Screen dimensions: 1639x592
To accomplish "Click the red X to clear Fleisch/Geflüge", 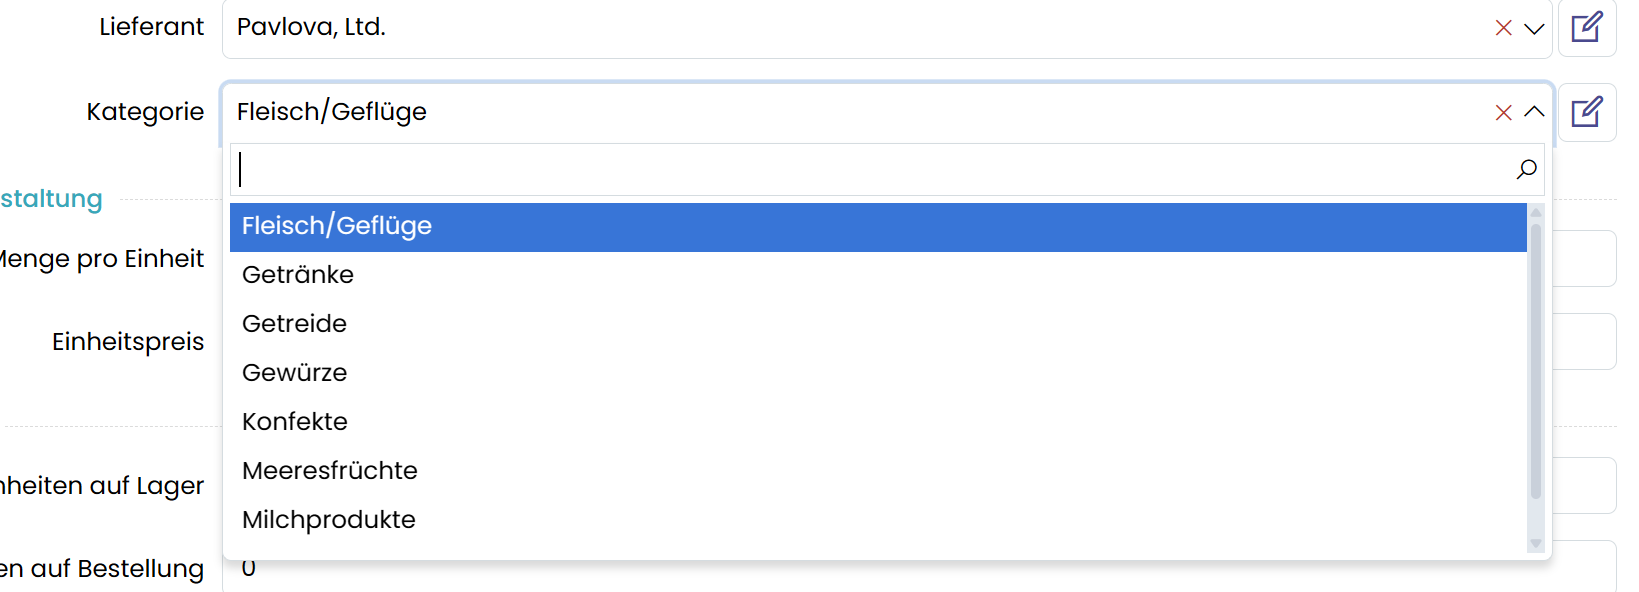I will click(1504, 112).
